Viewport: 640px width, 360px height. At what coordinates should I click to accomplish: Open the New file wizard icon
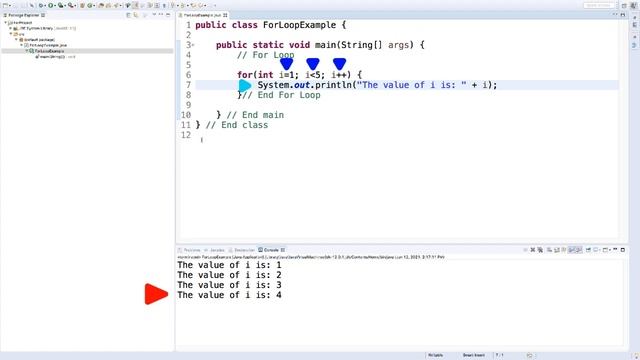(5, 5)
